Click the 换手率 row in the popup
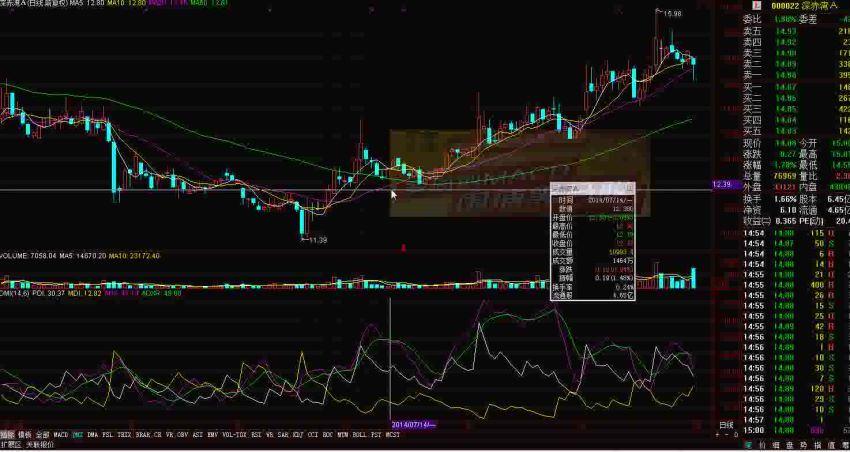This screenshot has width=850, height=452. point(593,287)
